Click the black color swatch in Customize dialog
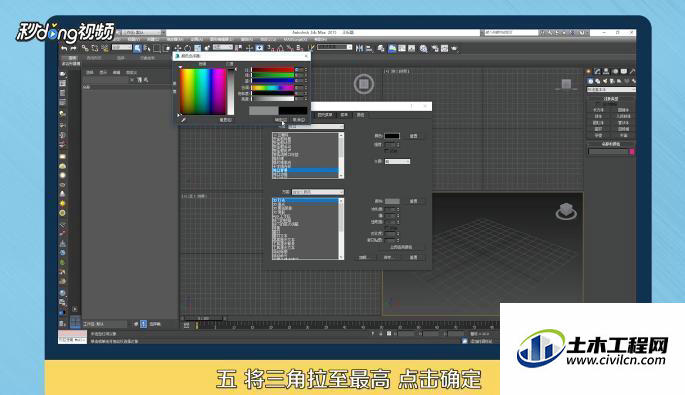Screen dimensions: 685x395 [392, 136]
